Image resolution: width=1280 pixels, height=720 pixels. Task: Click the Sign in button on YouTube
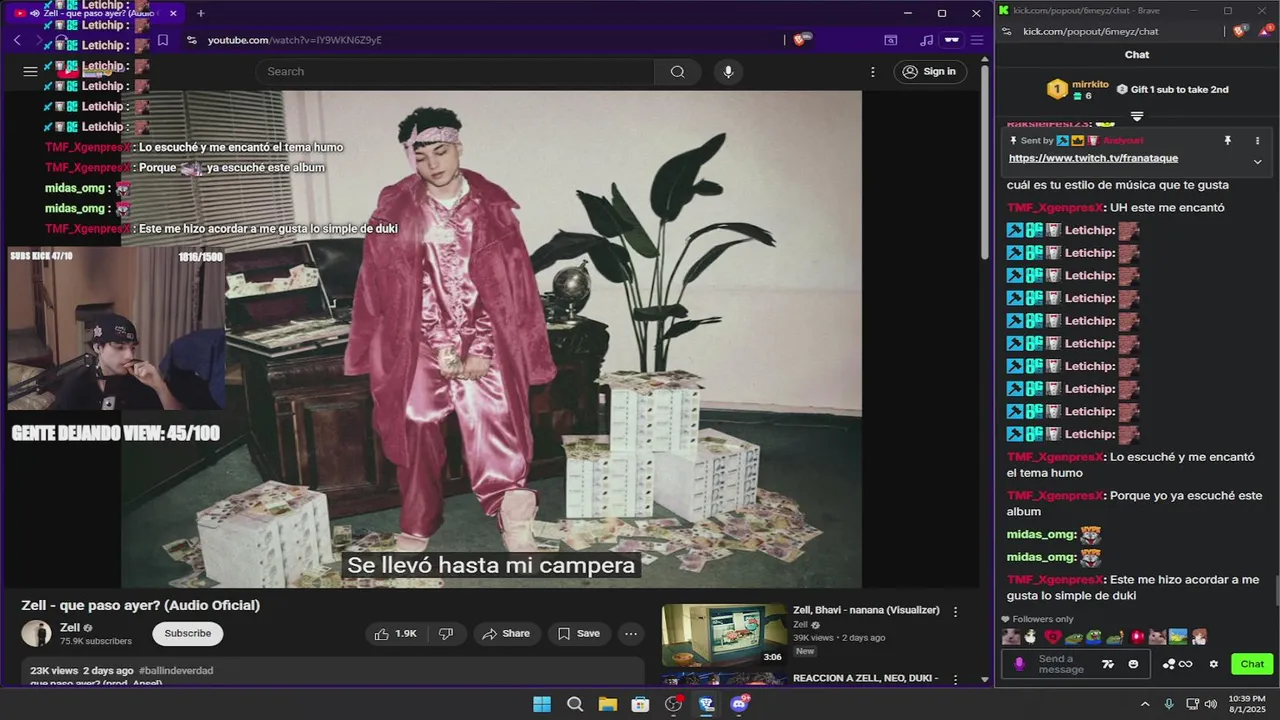(929, 71)
